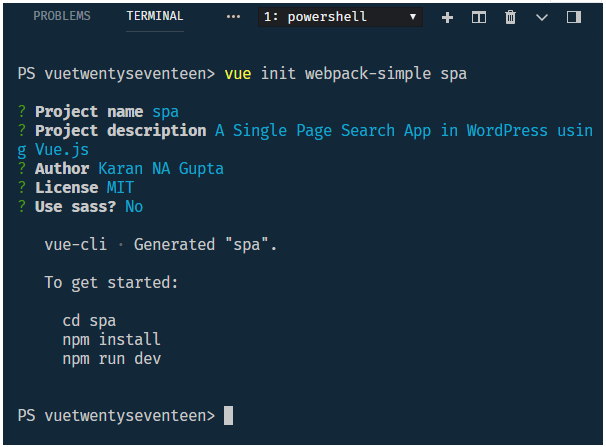Click the License value 'MIT'
The width and height of the screenshot is (606, 447).
pos(120,187)
